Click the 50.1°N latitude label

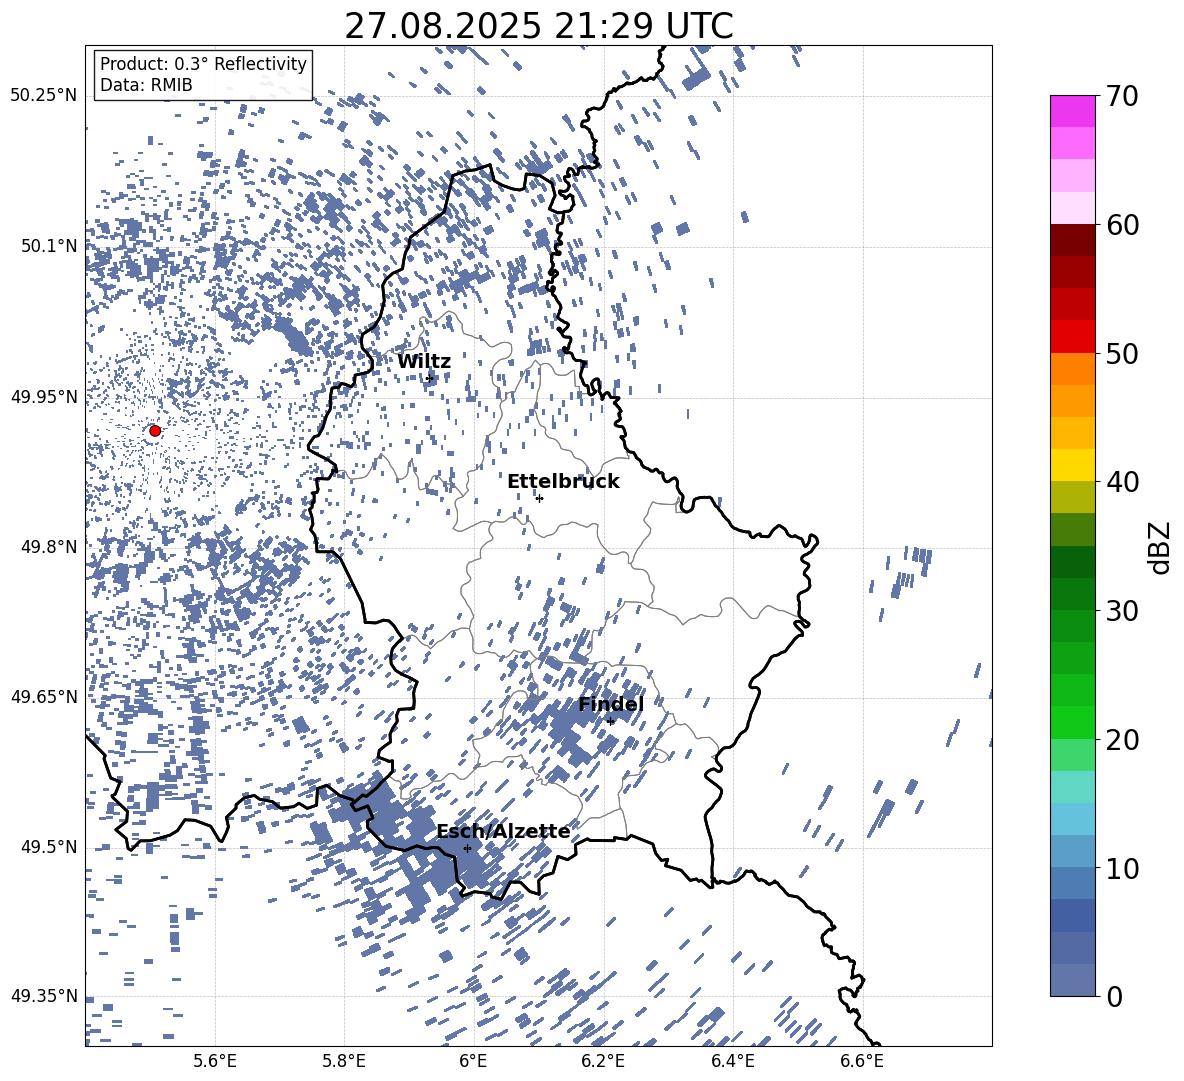[x=50, y=246]
